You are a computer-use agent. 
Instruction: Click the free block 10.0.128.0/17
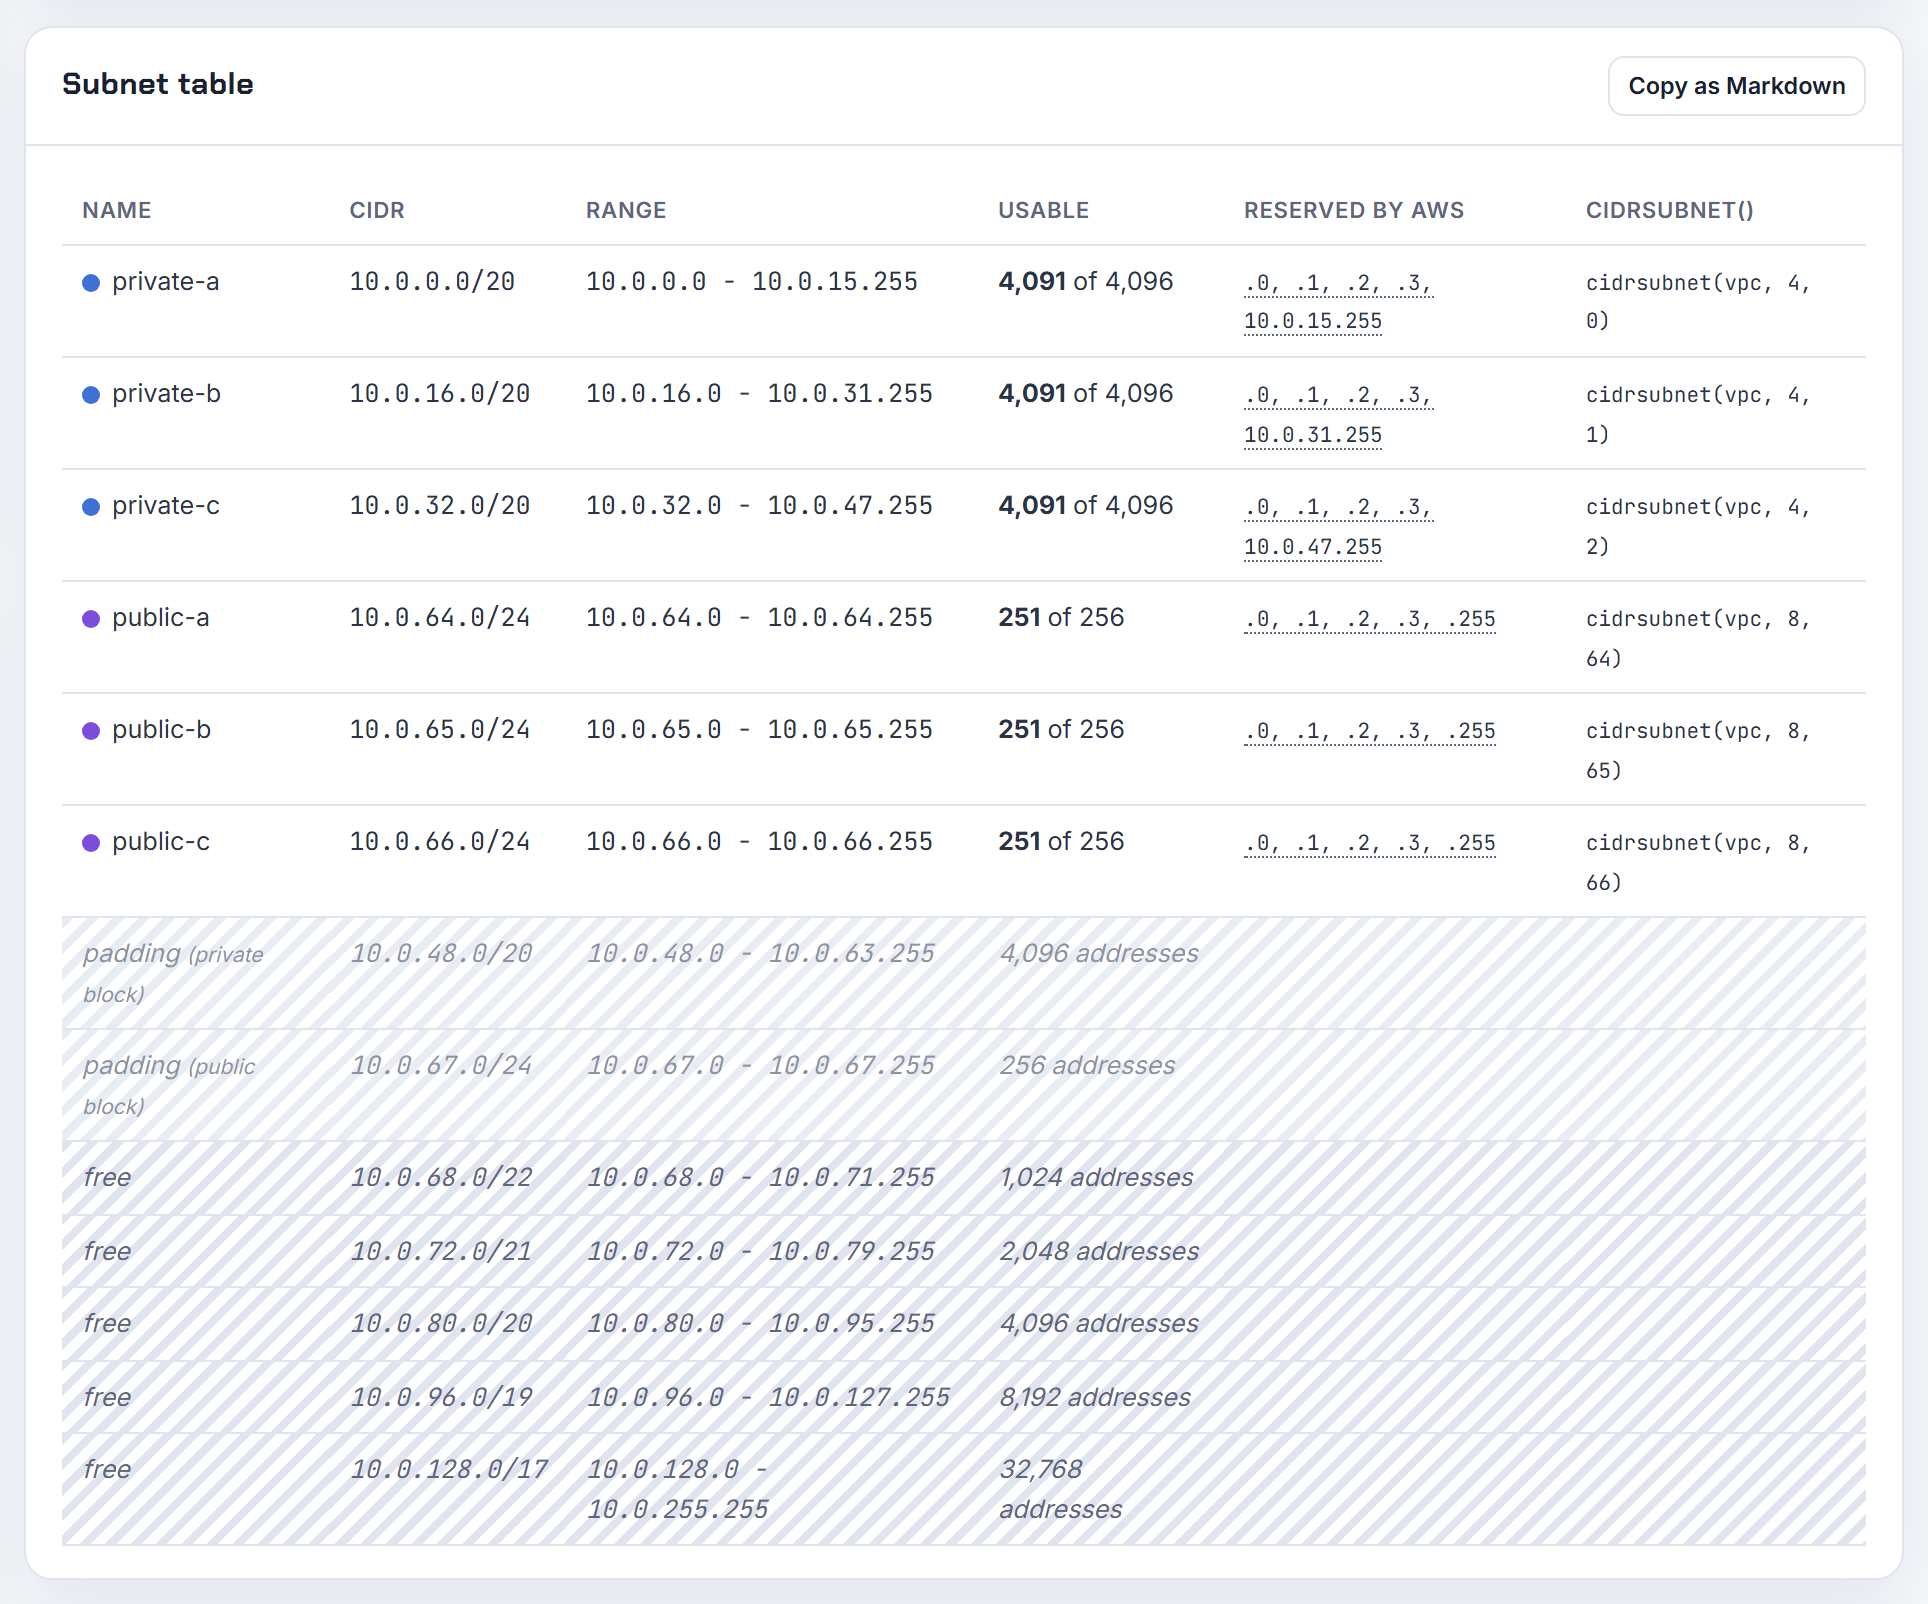point(449,1470)
